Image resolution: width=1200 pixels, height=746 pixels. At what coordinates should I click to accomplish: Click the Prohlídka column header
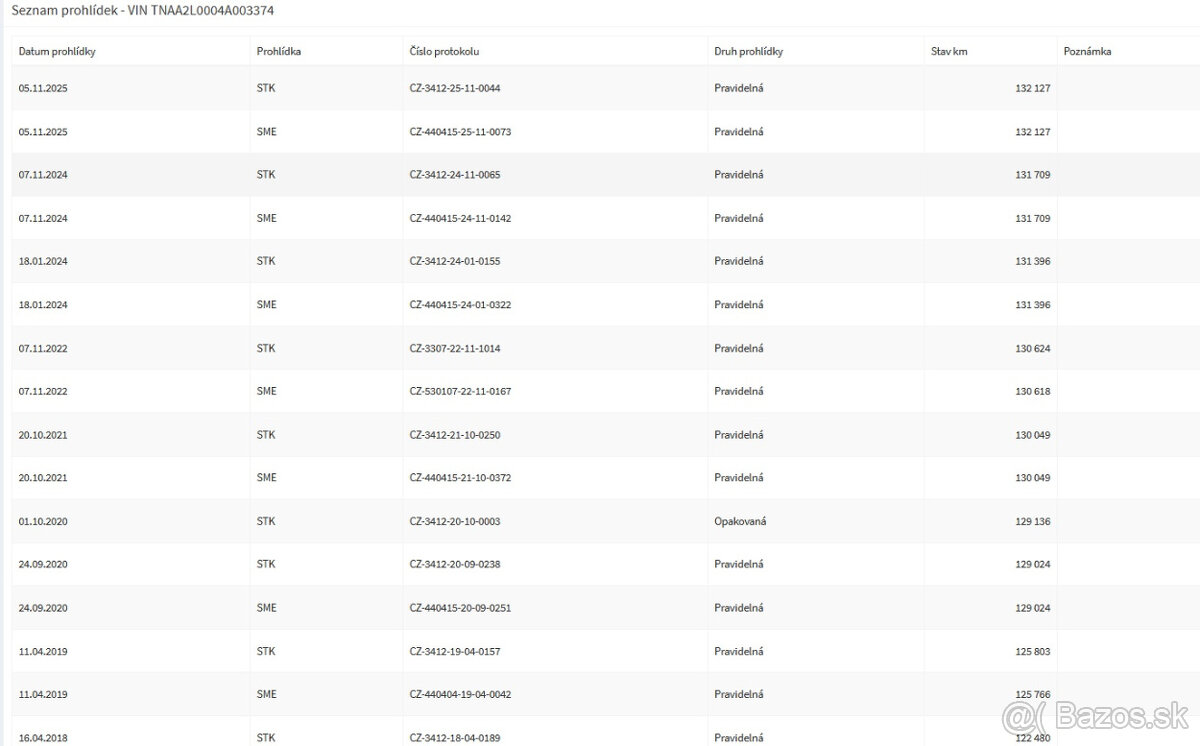click(x=279, y=51)
